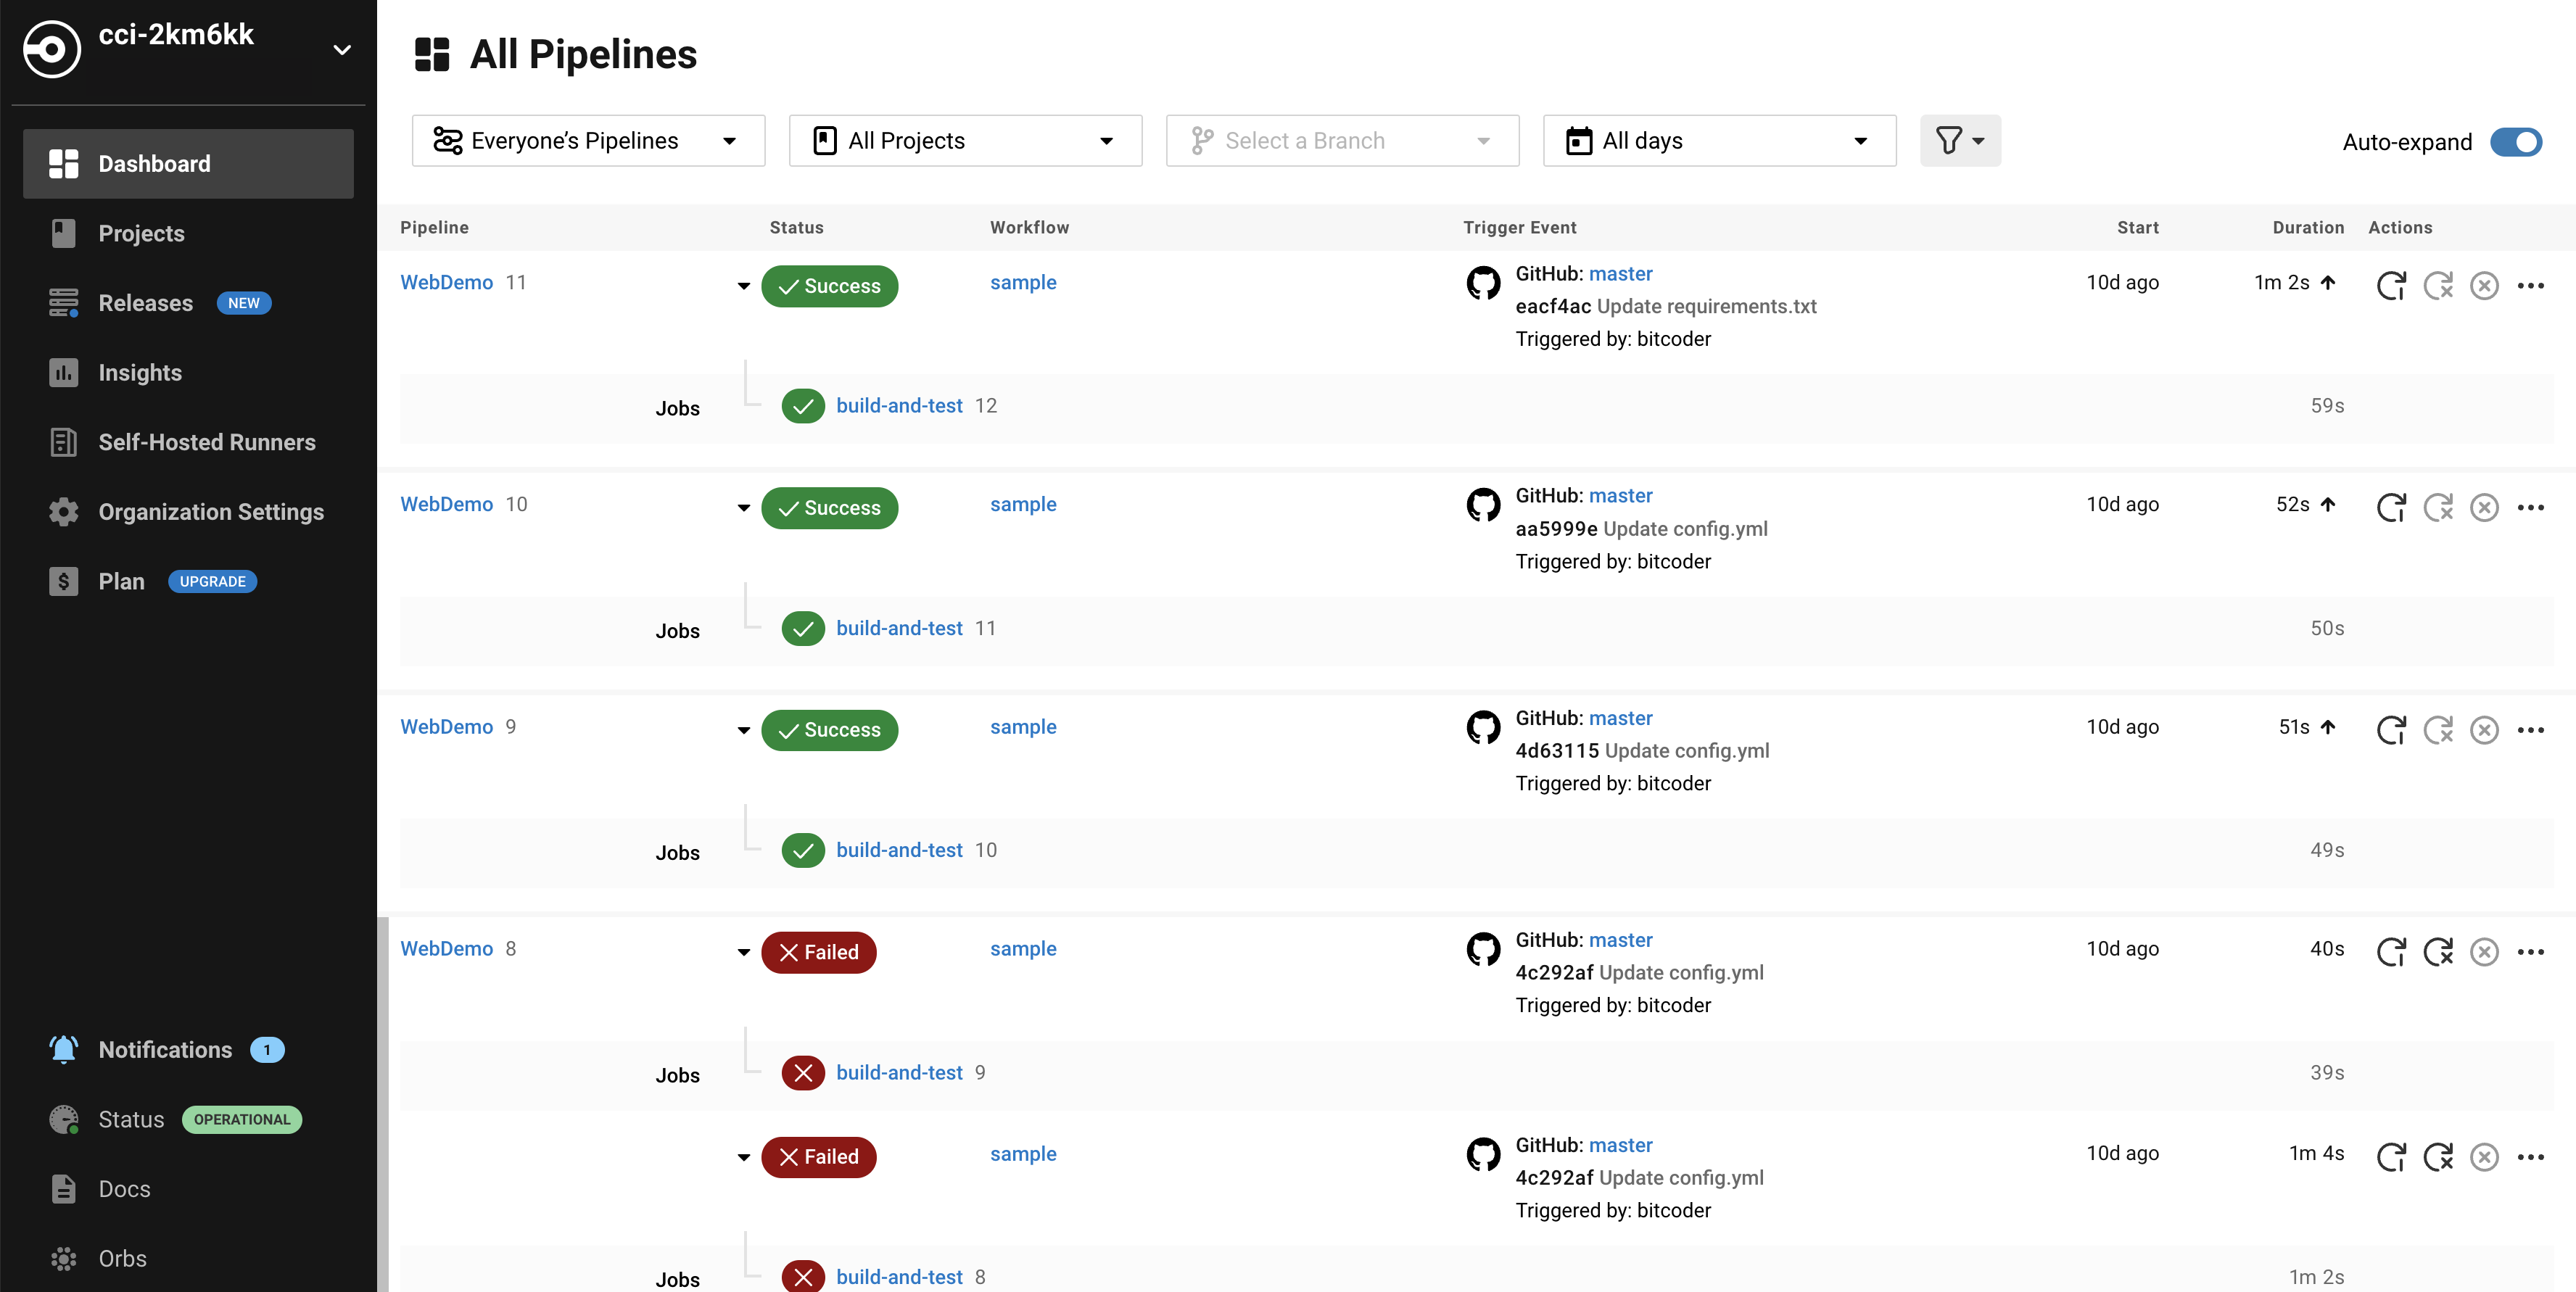The image size is (2576, 1292).
Task: Click success icon of build-and-test 12
Action: point(802,406)
